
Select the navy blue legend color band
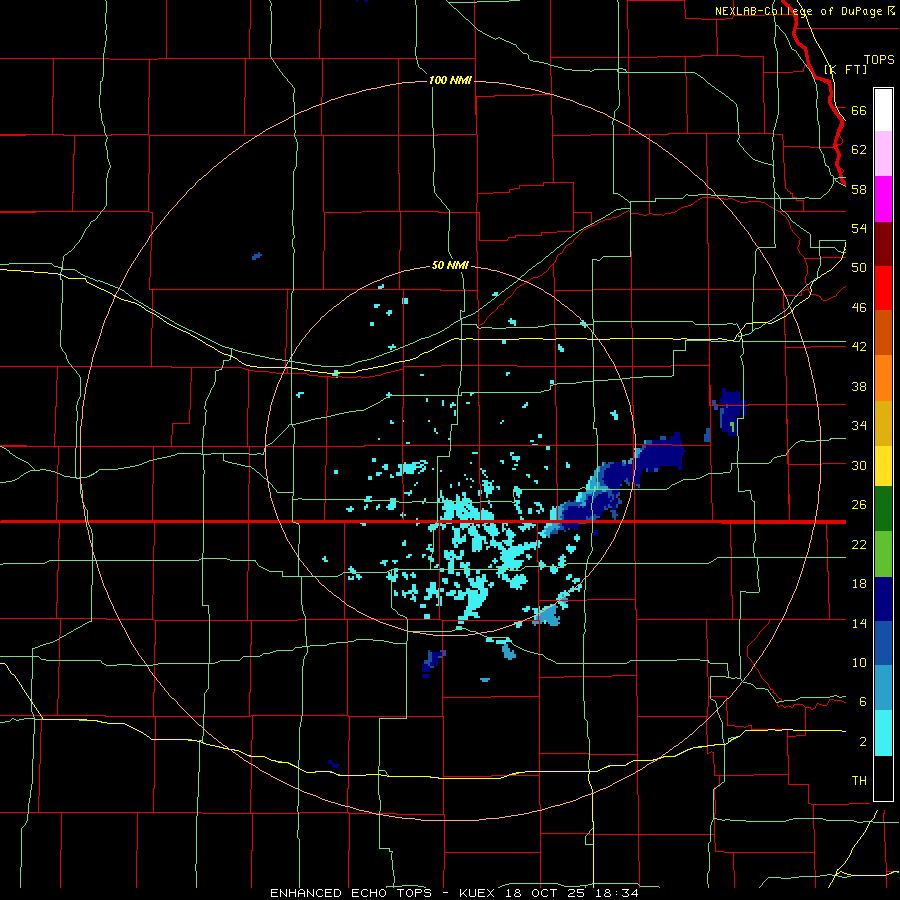coord(883,599)
